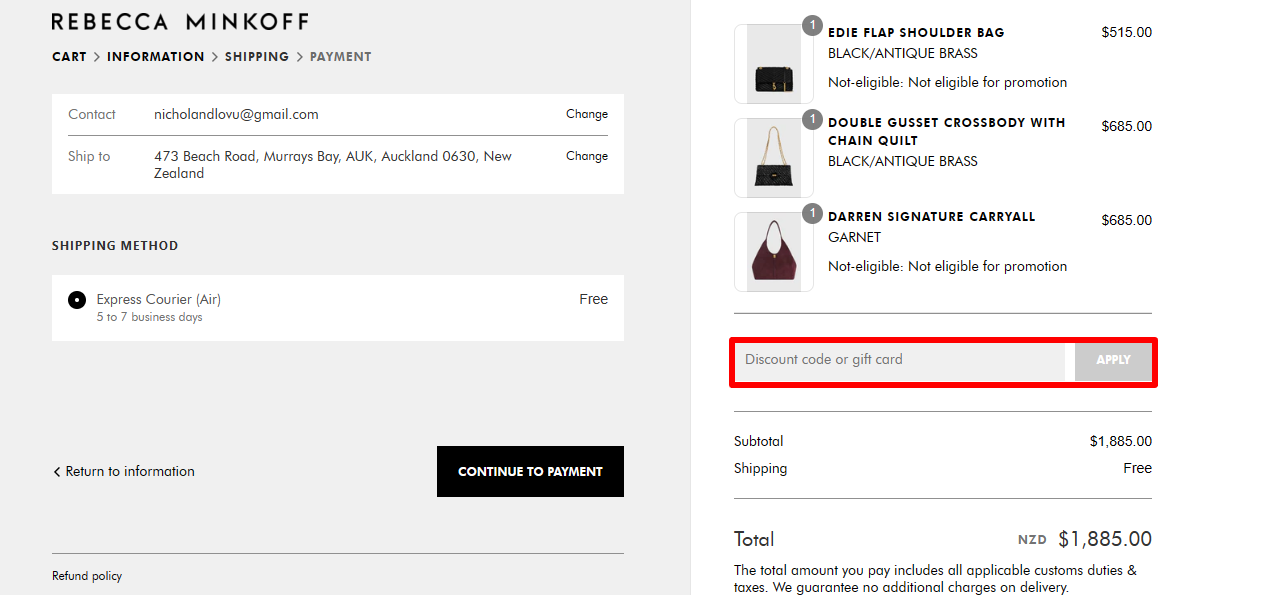Open the Double Gusset Crossbody thumbnail
This screenshot has width=1265, height=595.
[773, 157]
